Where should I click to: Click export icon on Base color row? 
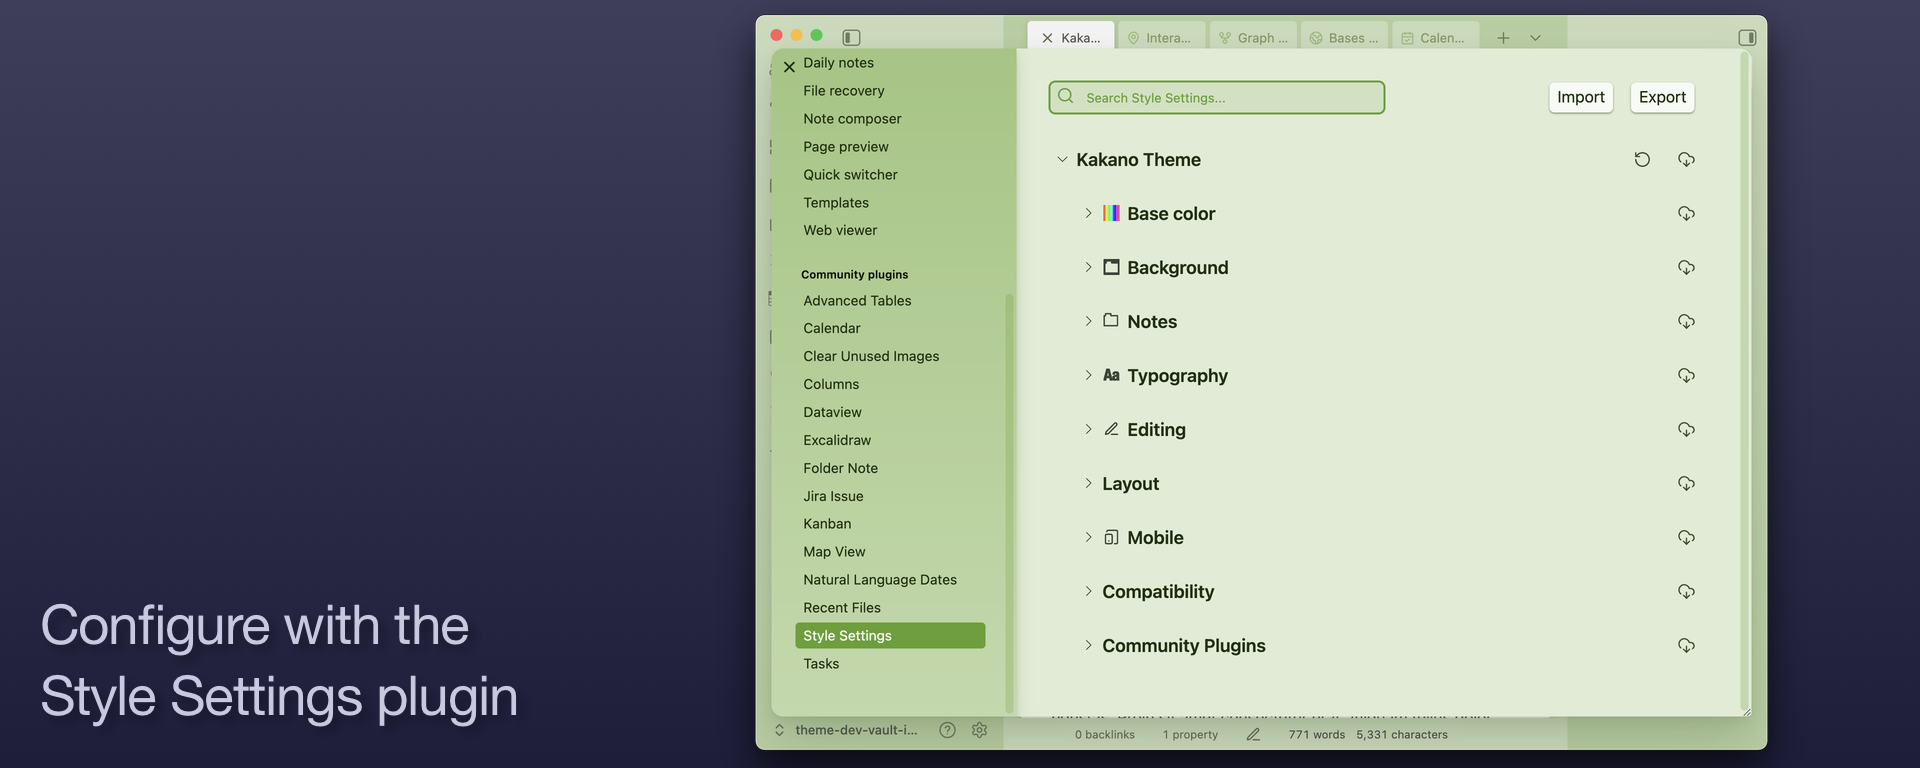pos(1686,214)
